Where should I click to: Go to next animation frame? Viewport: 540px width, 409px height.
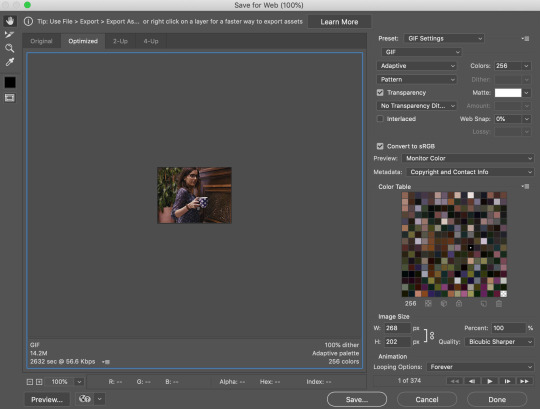507,381
